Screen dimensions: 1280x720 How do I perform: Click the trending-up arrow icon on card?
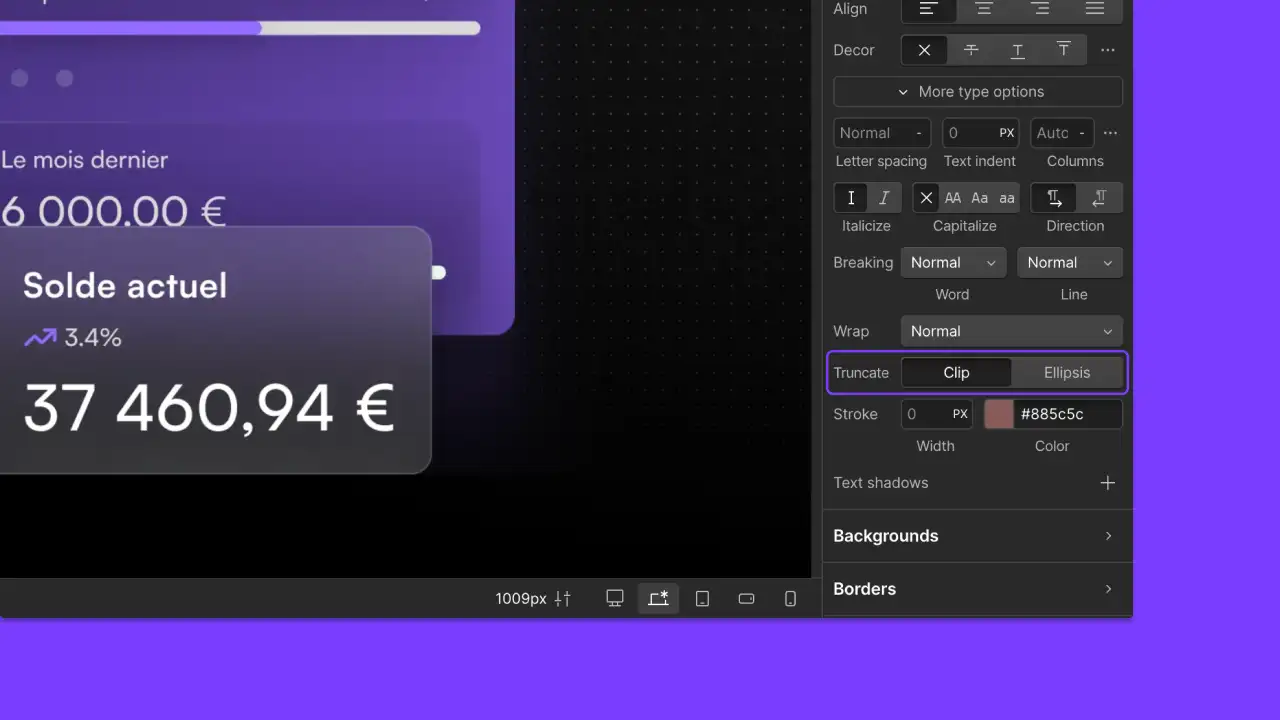(41, 338)
